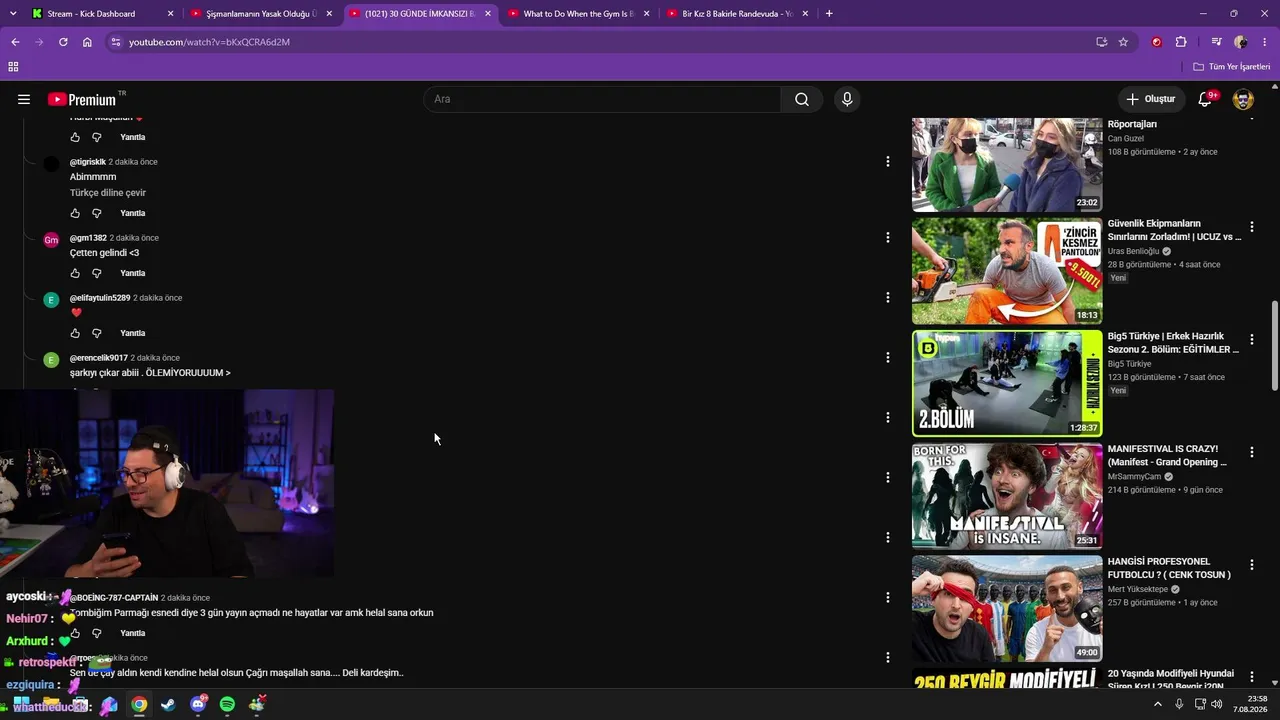Show hidden system tray icons

pos(1158,705)
